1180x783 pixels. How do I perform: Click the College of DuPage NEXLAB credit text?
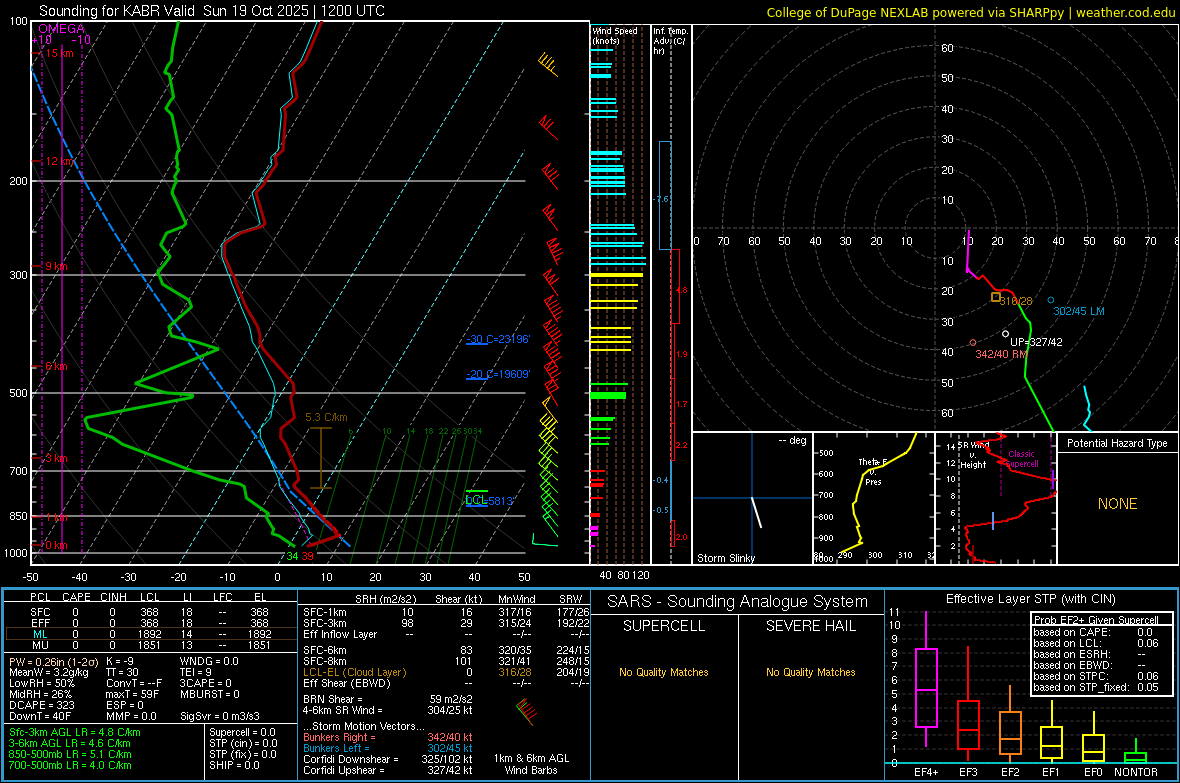click(970, 12)
